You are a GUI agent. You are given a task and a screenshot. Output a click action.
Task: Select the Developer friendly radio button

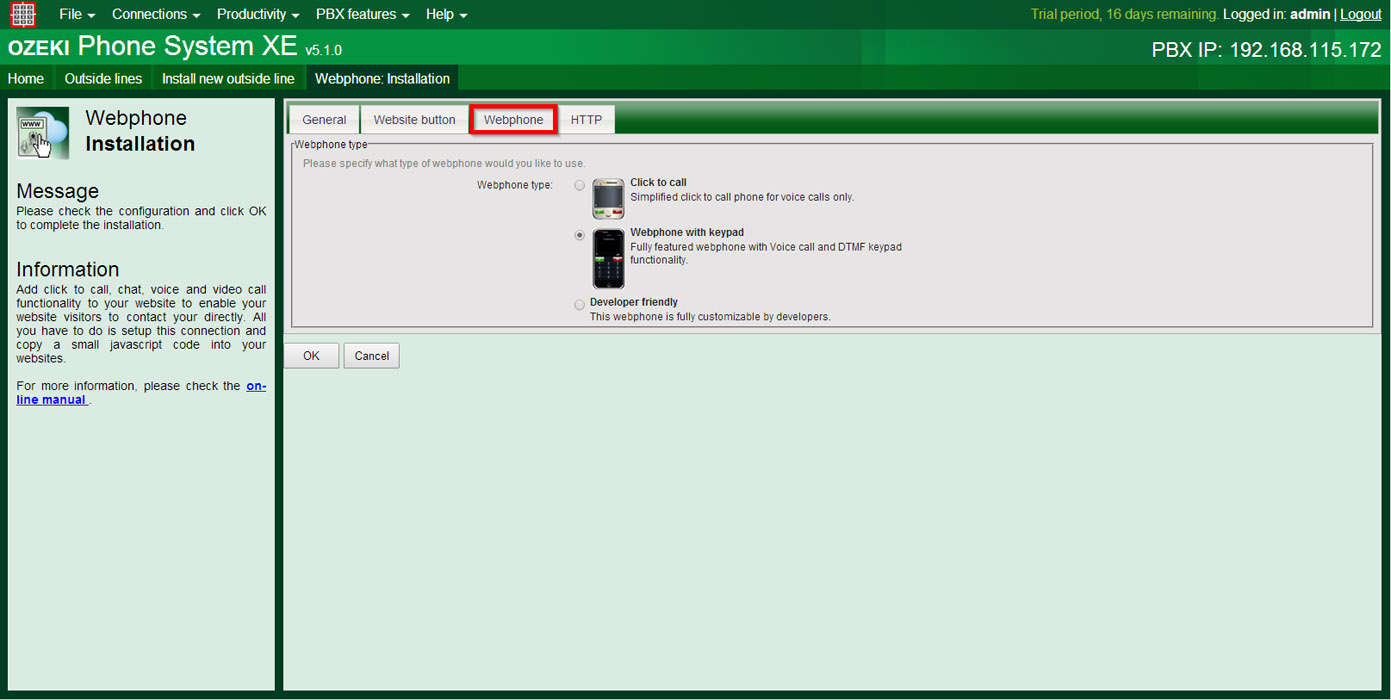(x=580, y=305)
